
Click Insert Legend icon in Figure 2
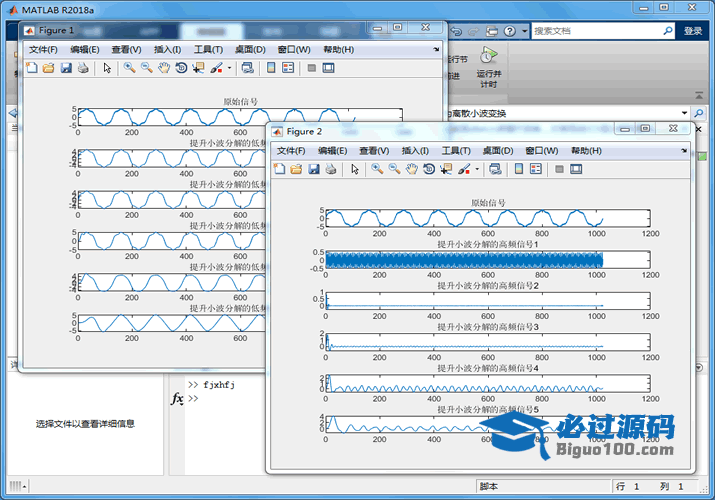tap(535, 169)
